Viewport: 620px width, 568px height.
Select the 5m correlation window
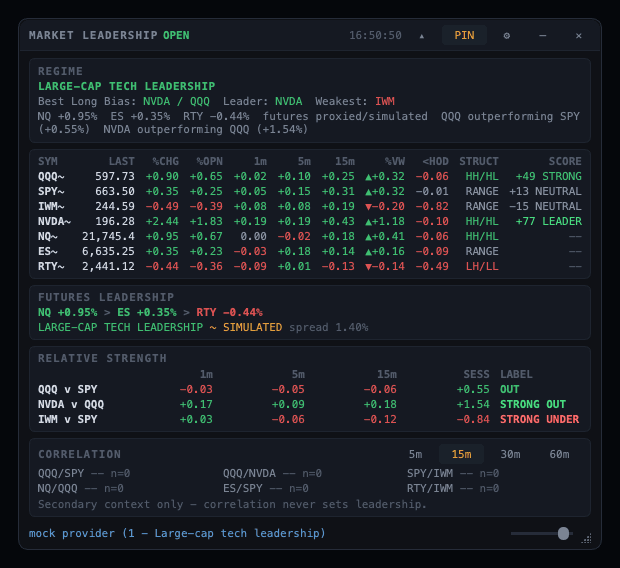[415, 454]
